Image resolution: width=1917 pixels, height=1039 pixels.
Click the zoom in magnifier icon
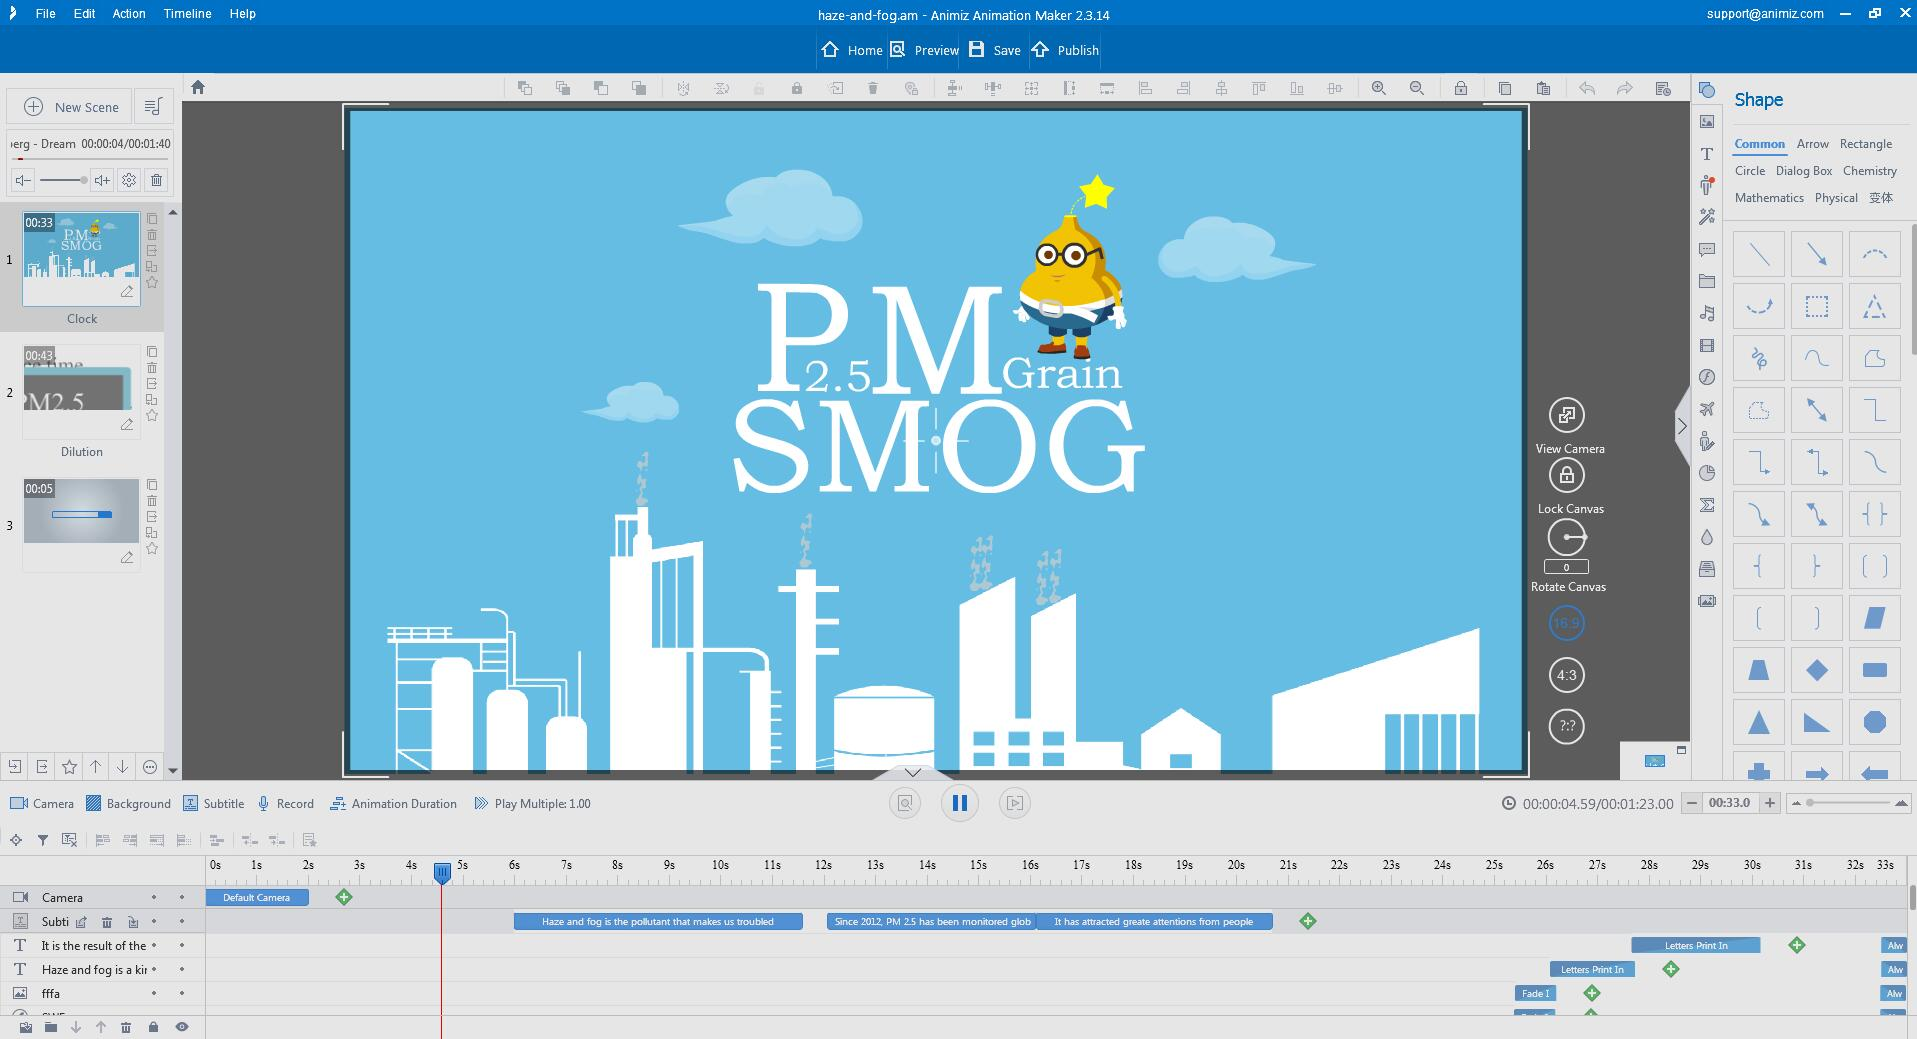click(x=1379, y=88)
